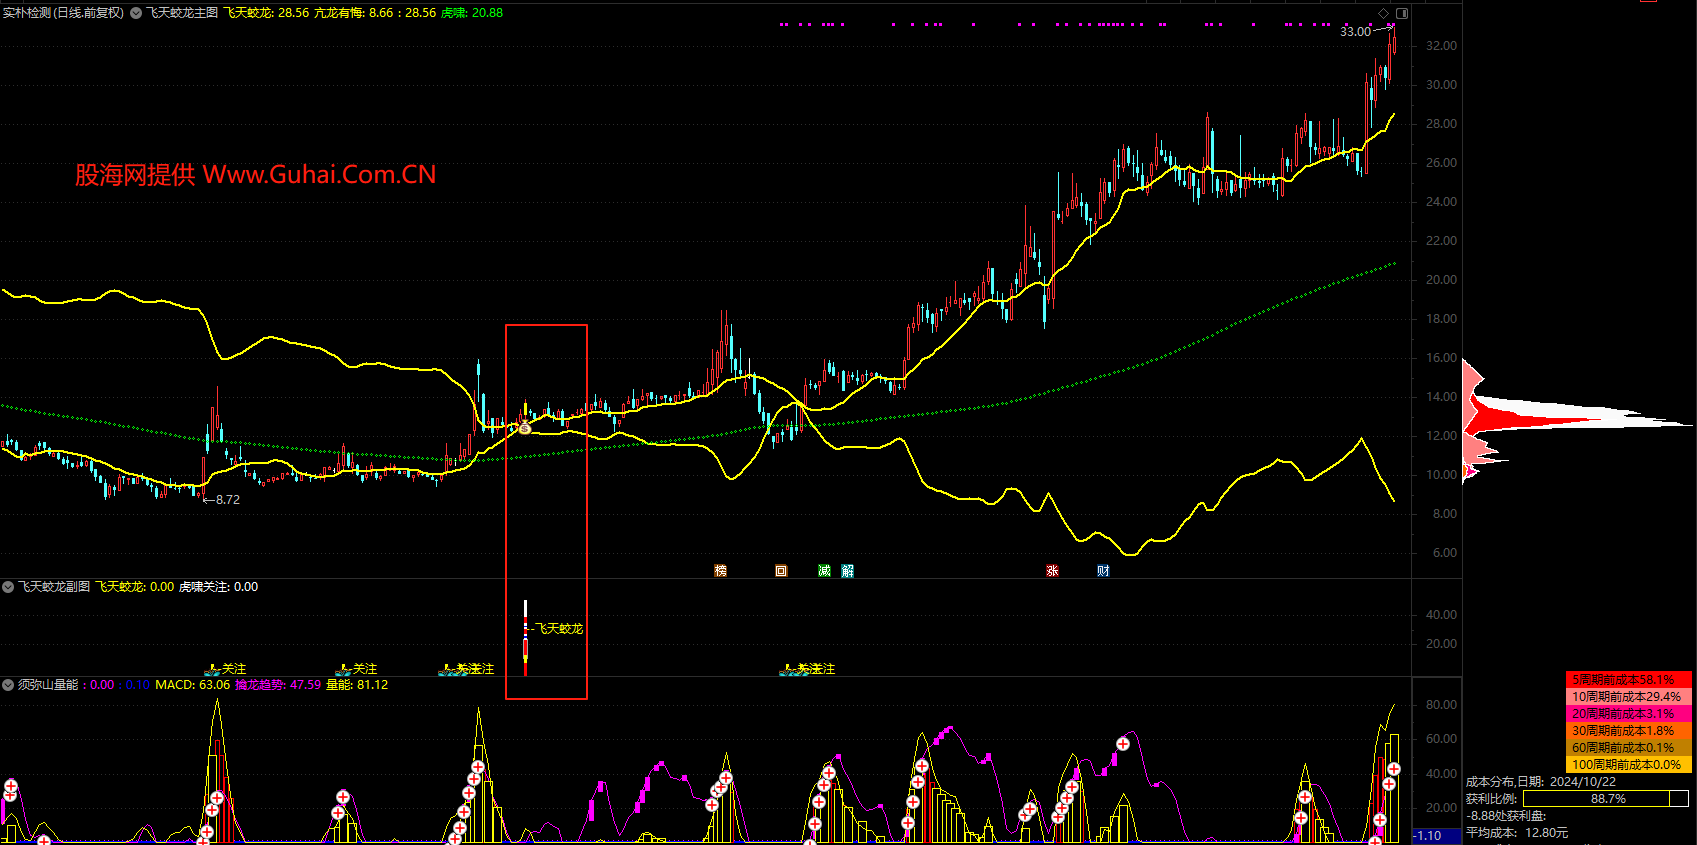Click the 平均成本: 12.80元 text

click(1517, 833)
